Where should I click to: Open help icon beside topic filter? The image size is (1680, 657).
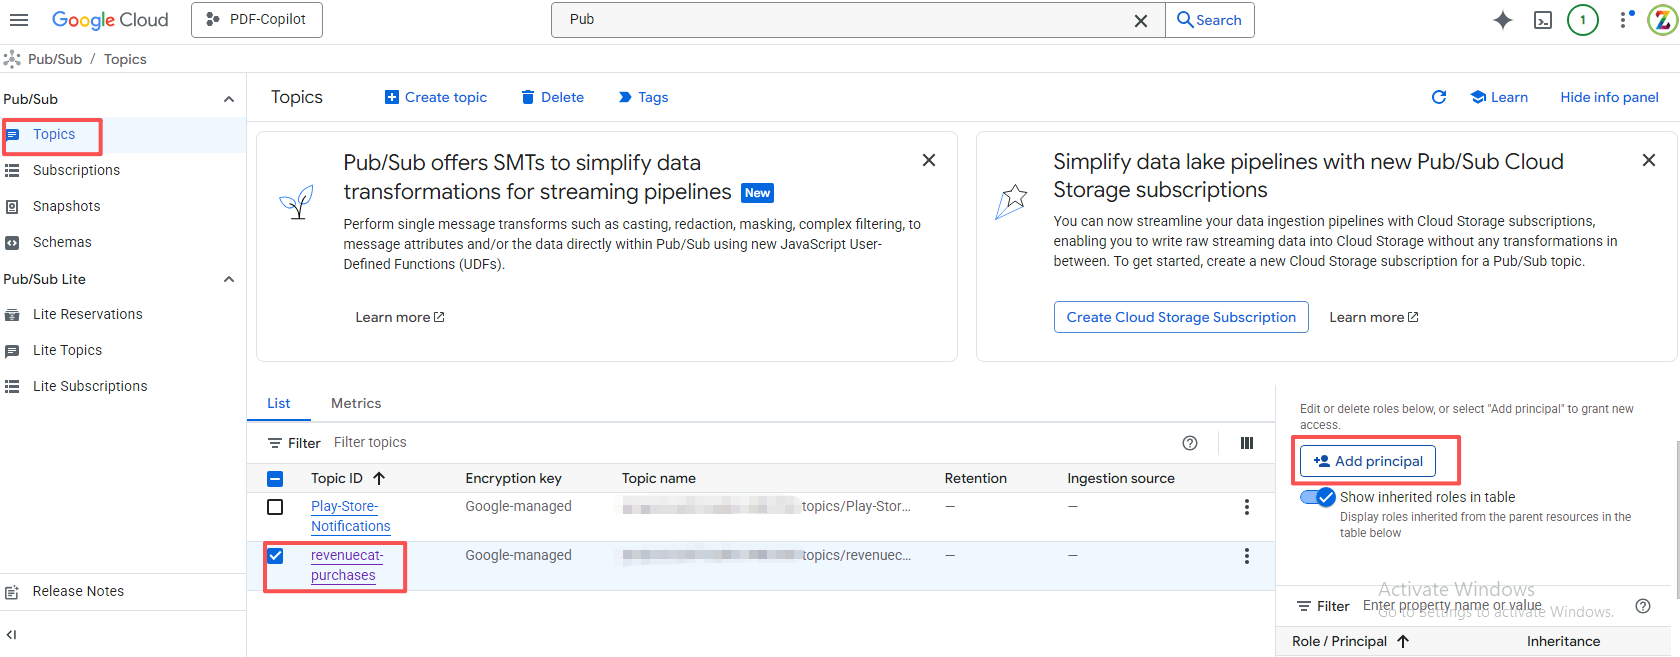tap(1190, 443)
